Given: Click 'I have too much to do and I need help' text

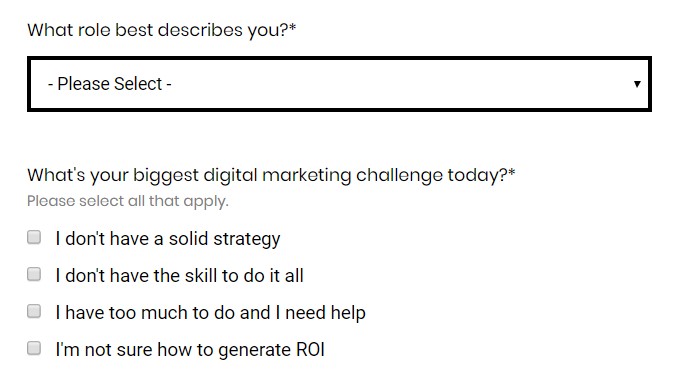Looking at the screenshot, I should coord(211,313).
